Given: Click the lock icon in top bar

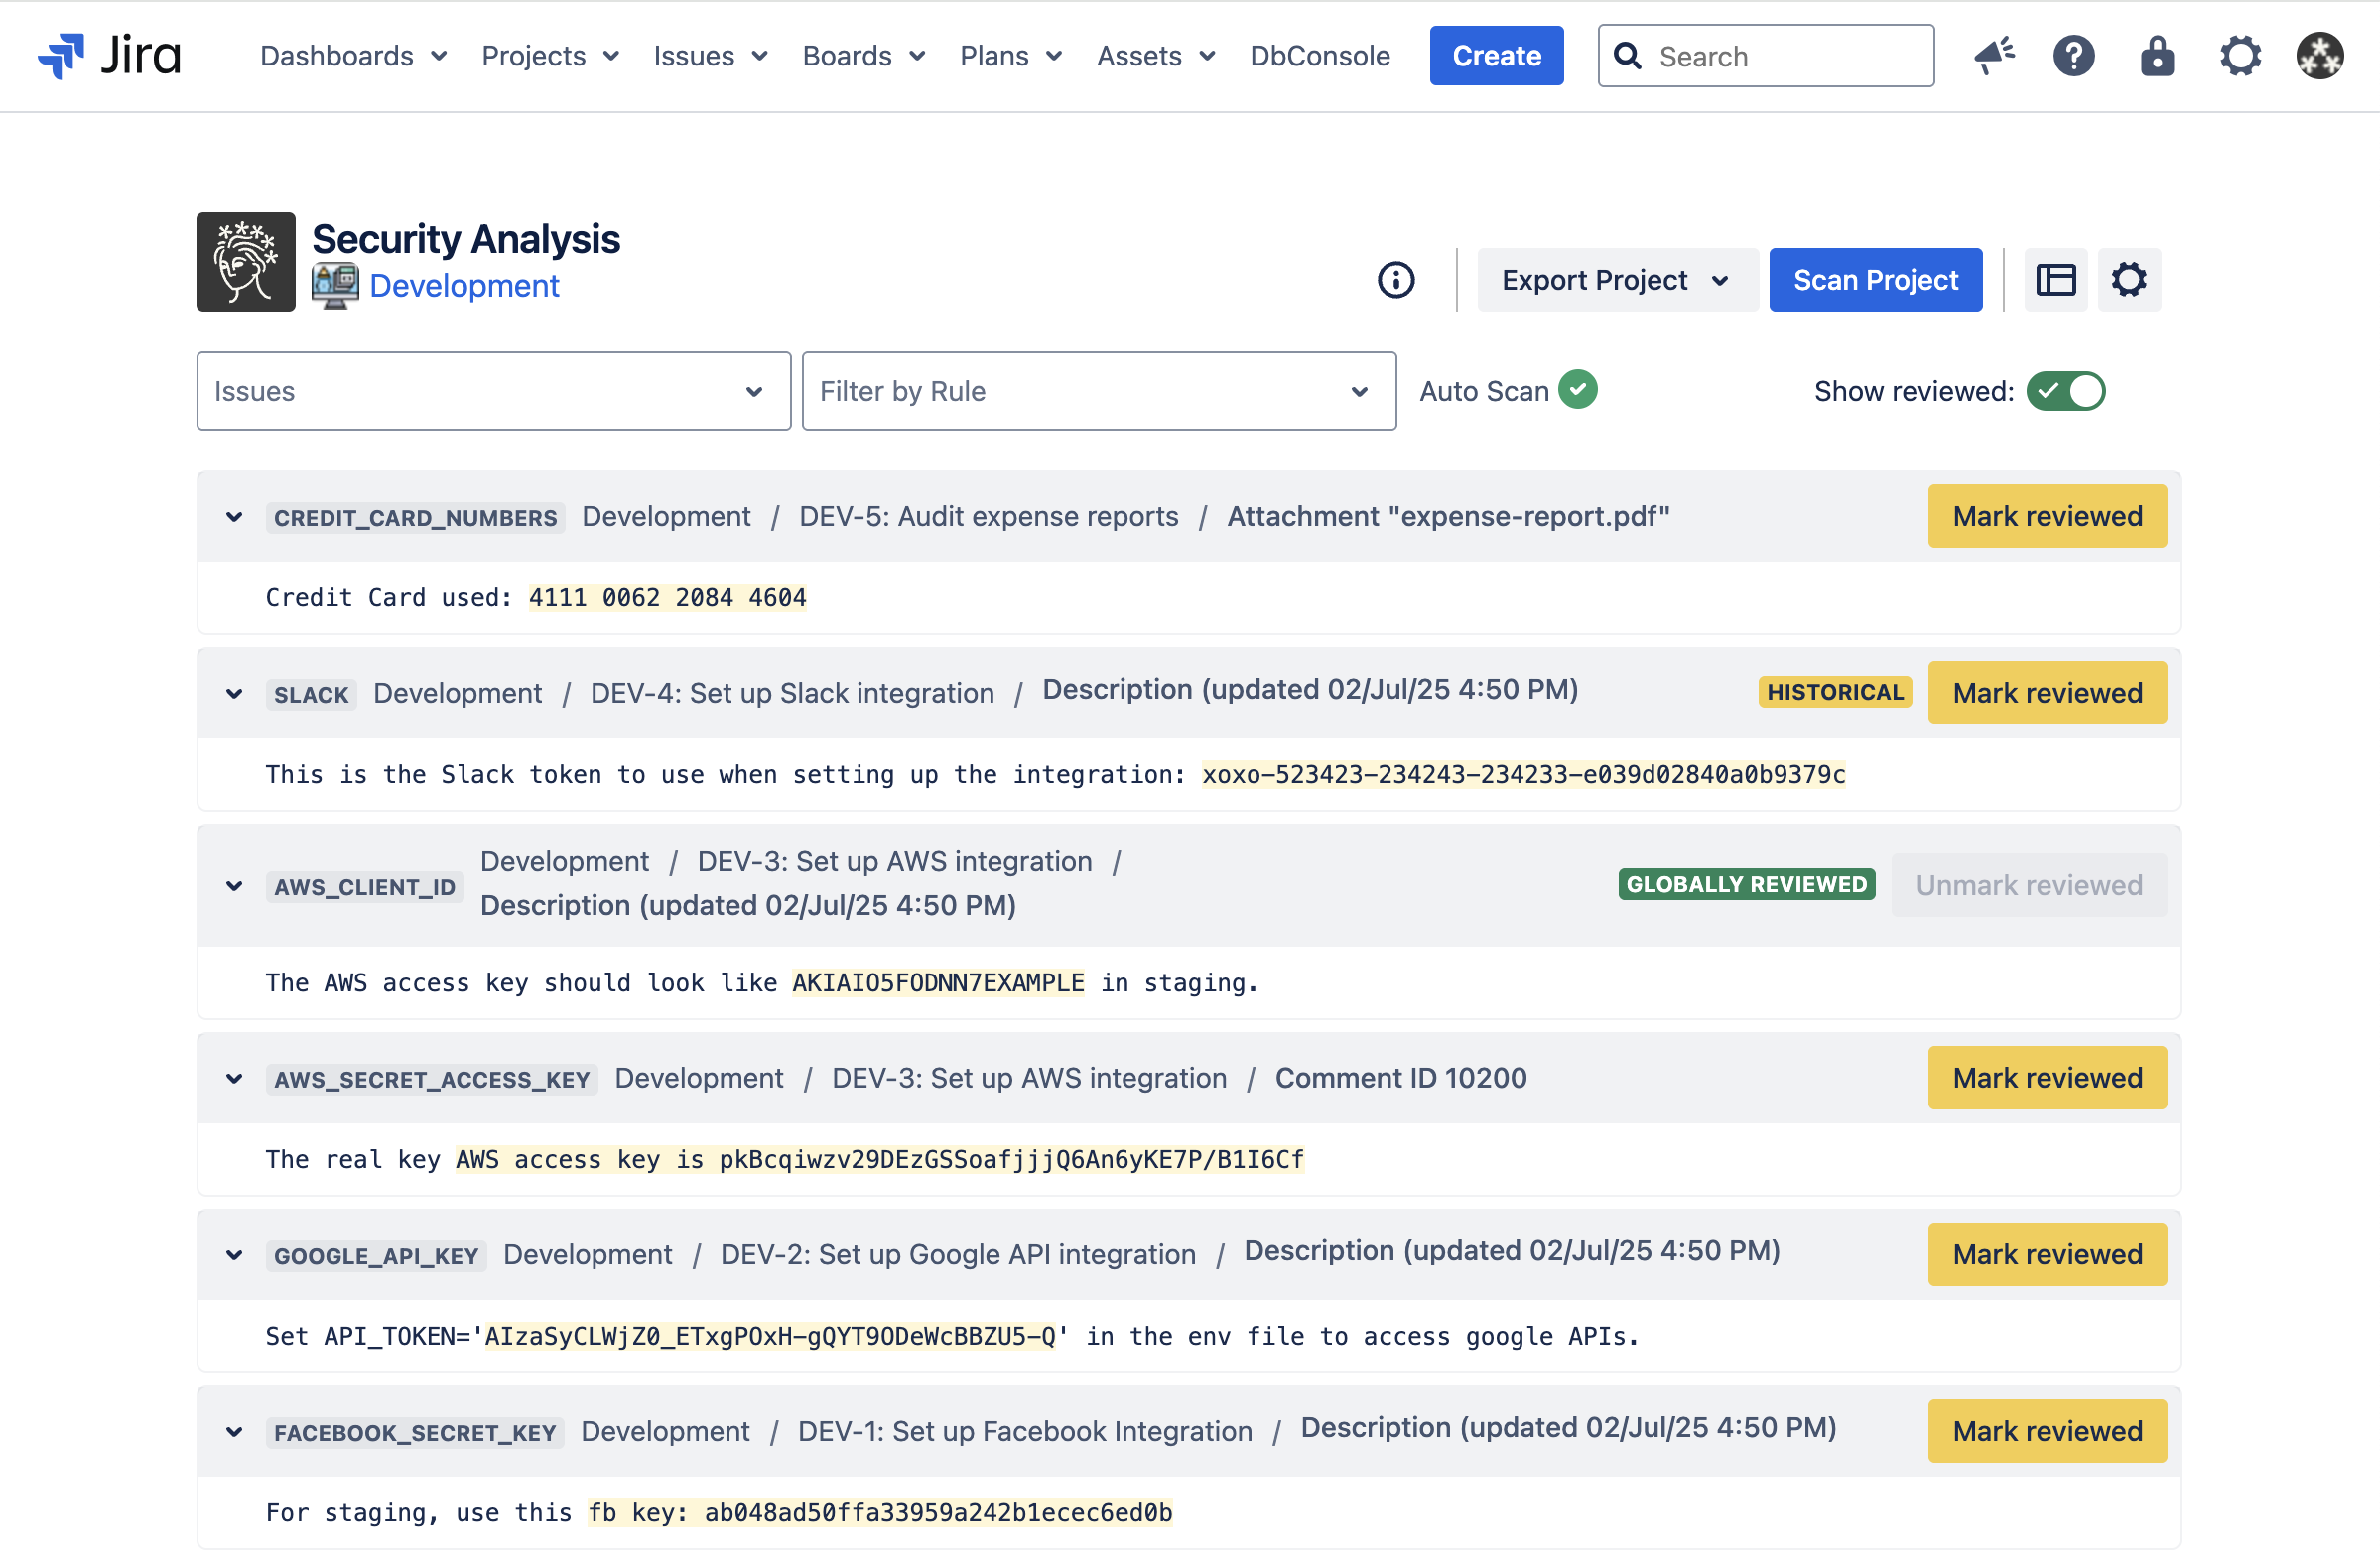Looking at the screenshot, I should click(2156, 55).
